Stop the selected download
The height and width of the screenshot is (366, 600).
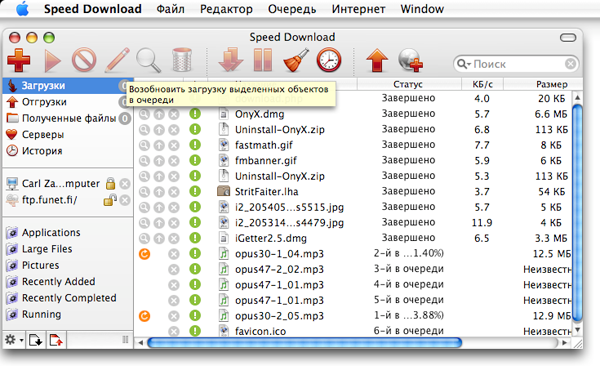click(x=84, y=60)
